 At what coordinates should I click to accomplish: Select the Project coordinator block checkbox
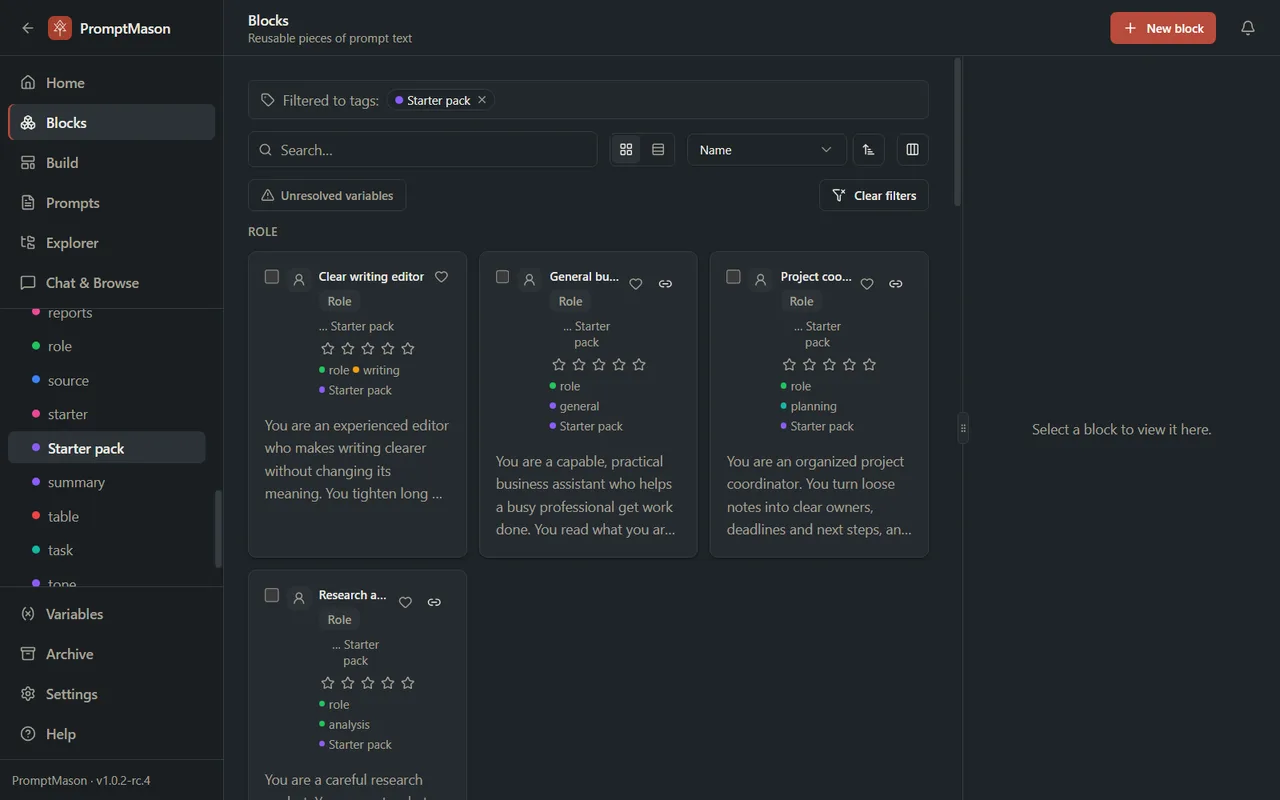(x=733, y=276)
